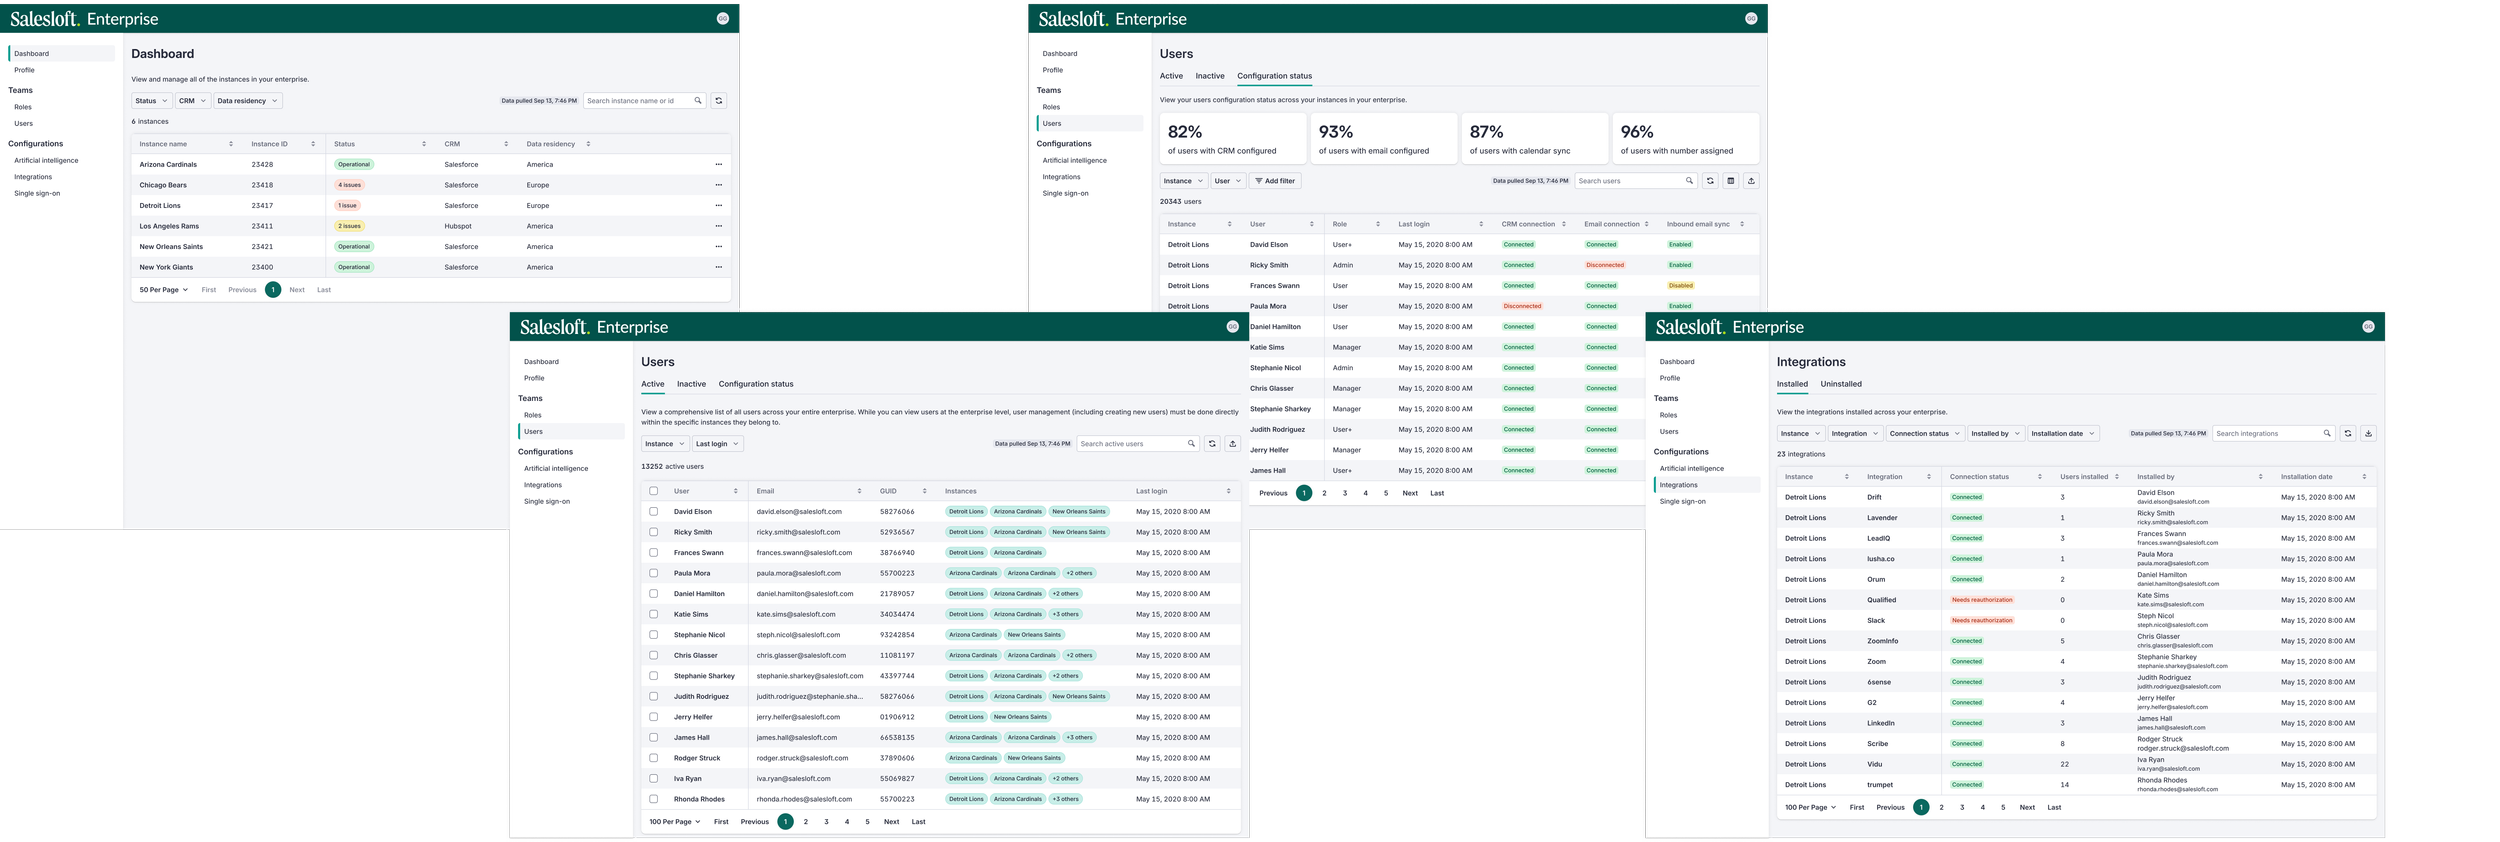Click download icon in Integrations window
The image size is (2500, 842).
[2368, 434]
